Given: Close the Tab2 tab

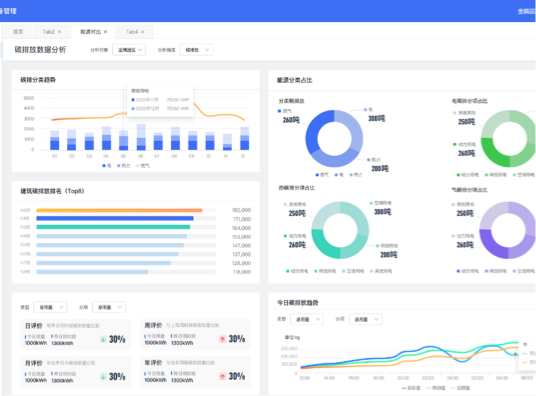Looking at the screenshot, I should click(x=59, y=32).
